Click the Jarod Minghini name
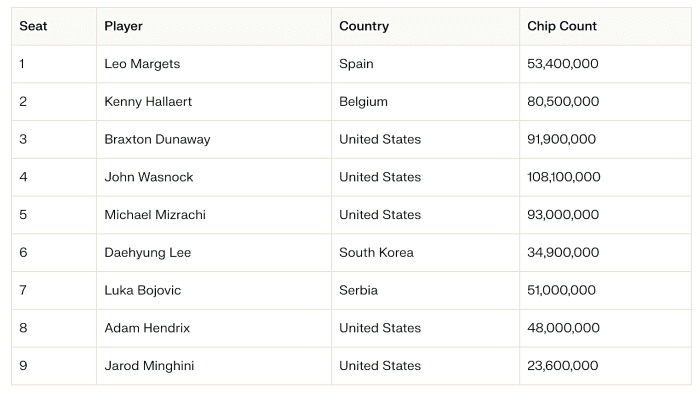This screenshot has width=700, height=394. [x=149, y=366]
